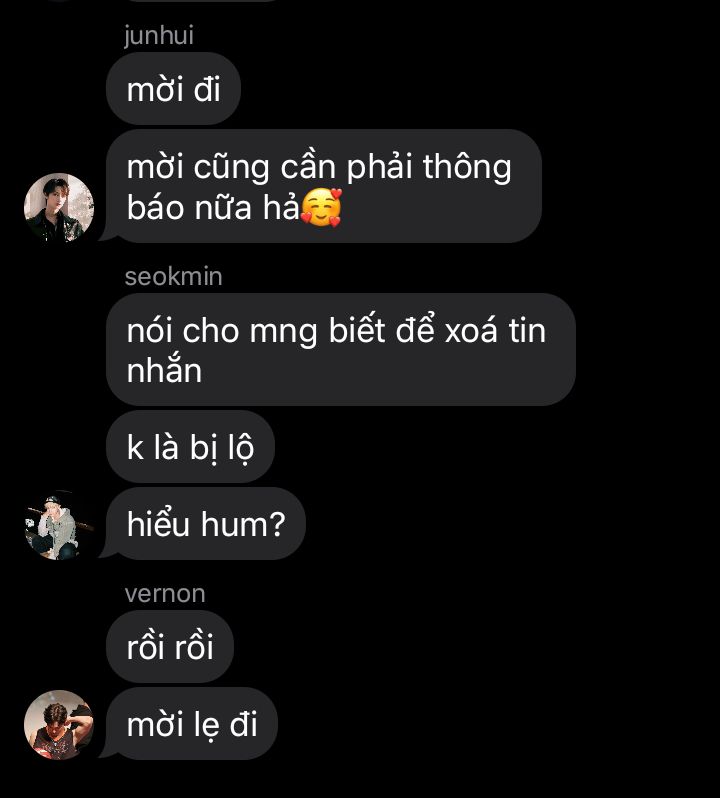Tap the 'mời lẹ đi' message bubble

192,724
